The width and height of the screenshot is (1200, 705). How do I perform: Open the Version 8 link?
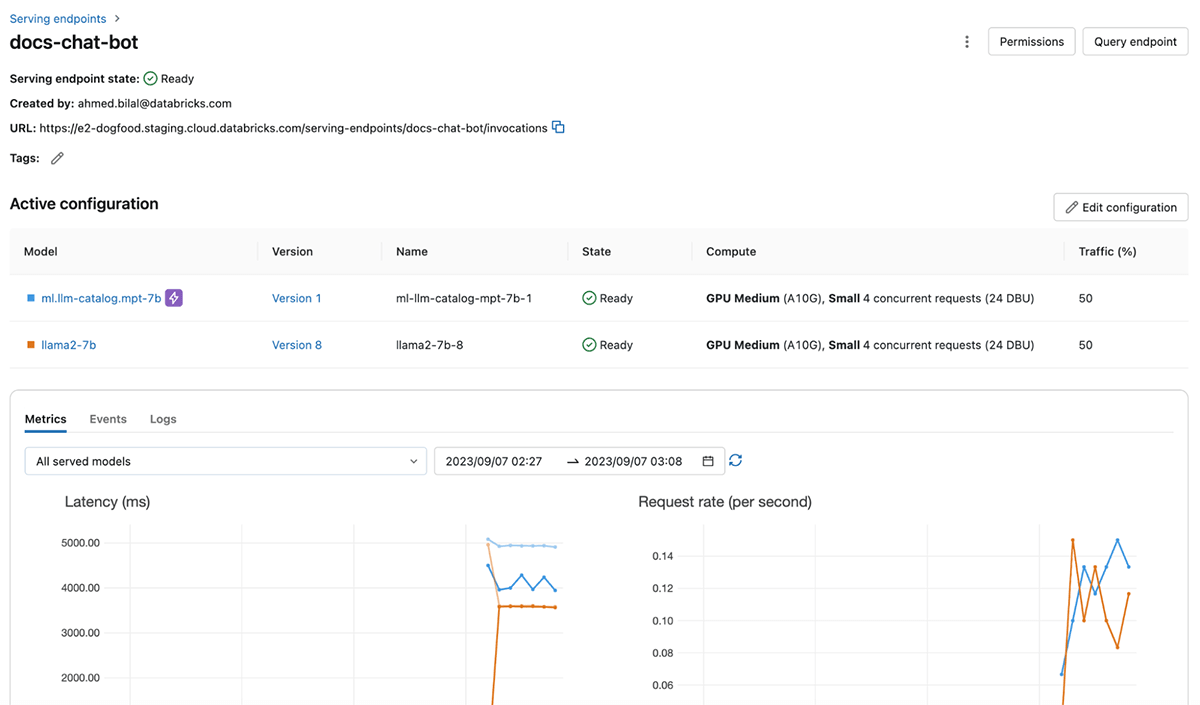click(x=297, y=345)
